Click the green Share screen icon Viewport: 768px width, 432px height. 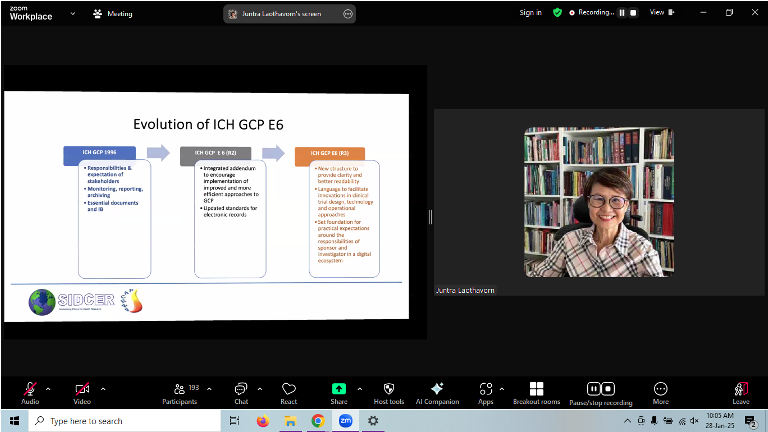point(338,389)
